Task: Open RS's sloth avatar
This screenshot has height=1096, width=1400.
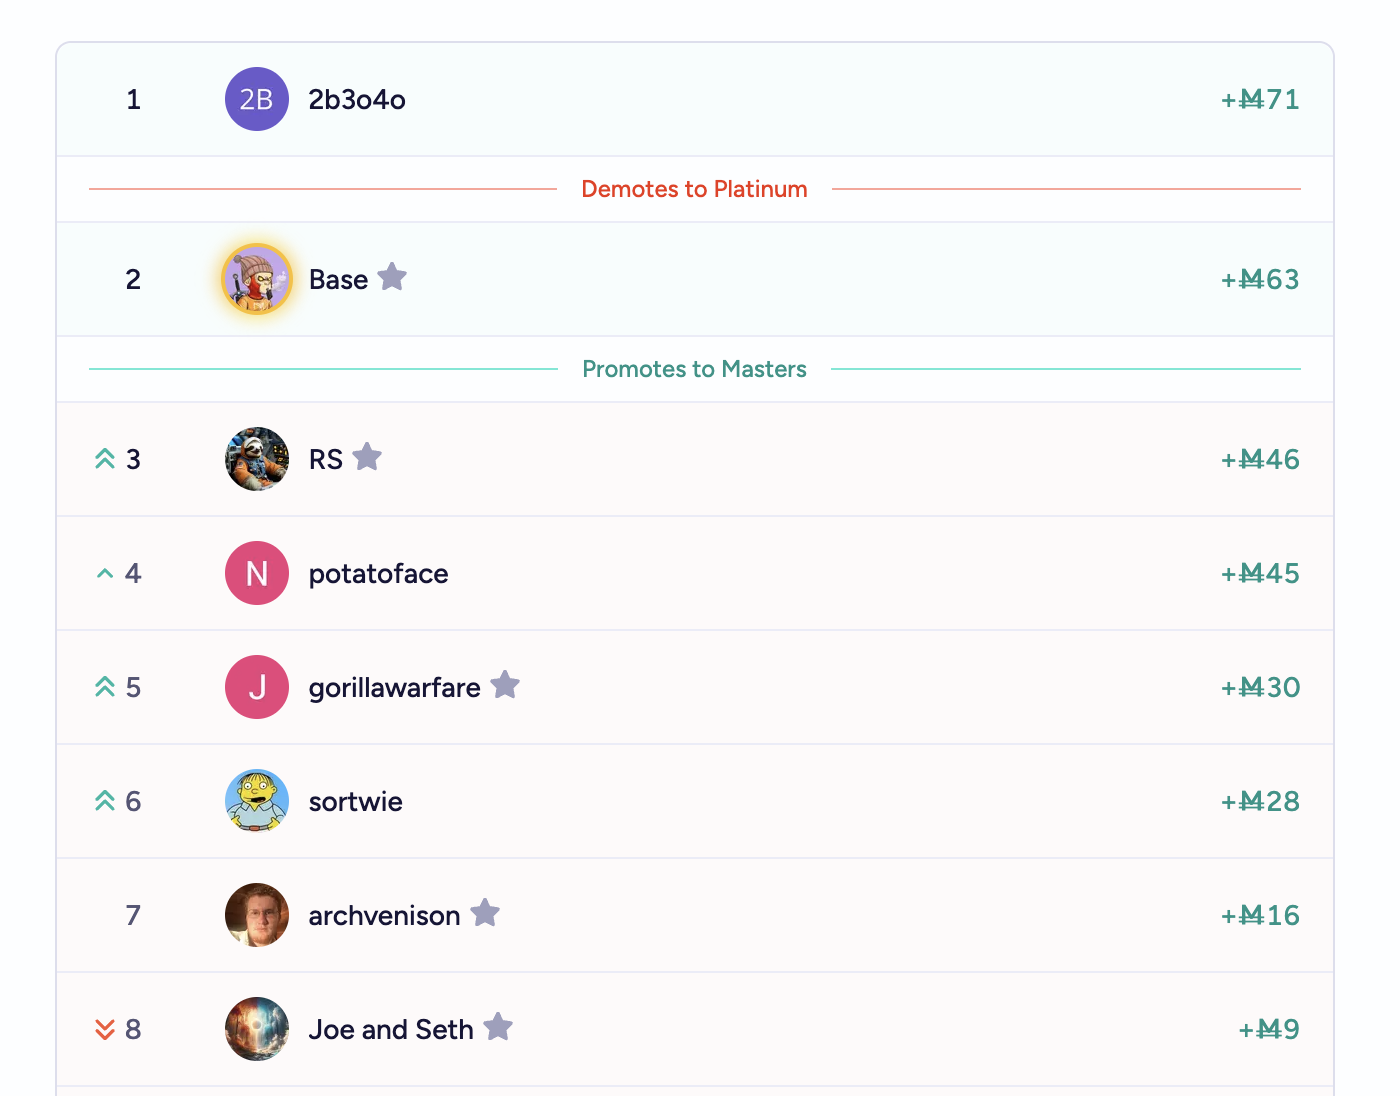Action: 257,459
